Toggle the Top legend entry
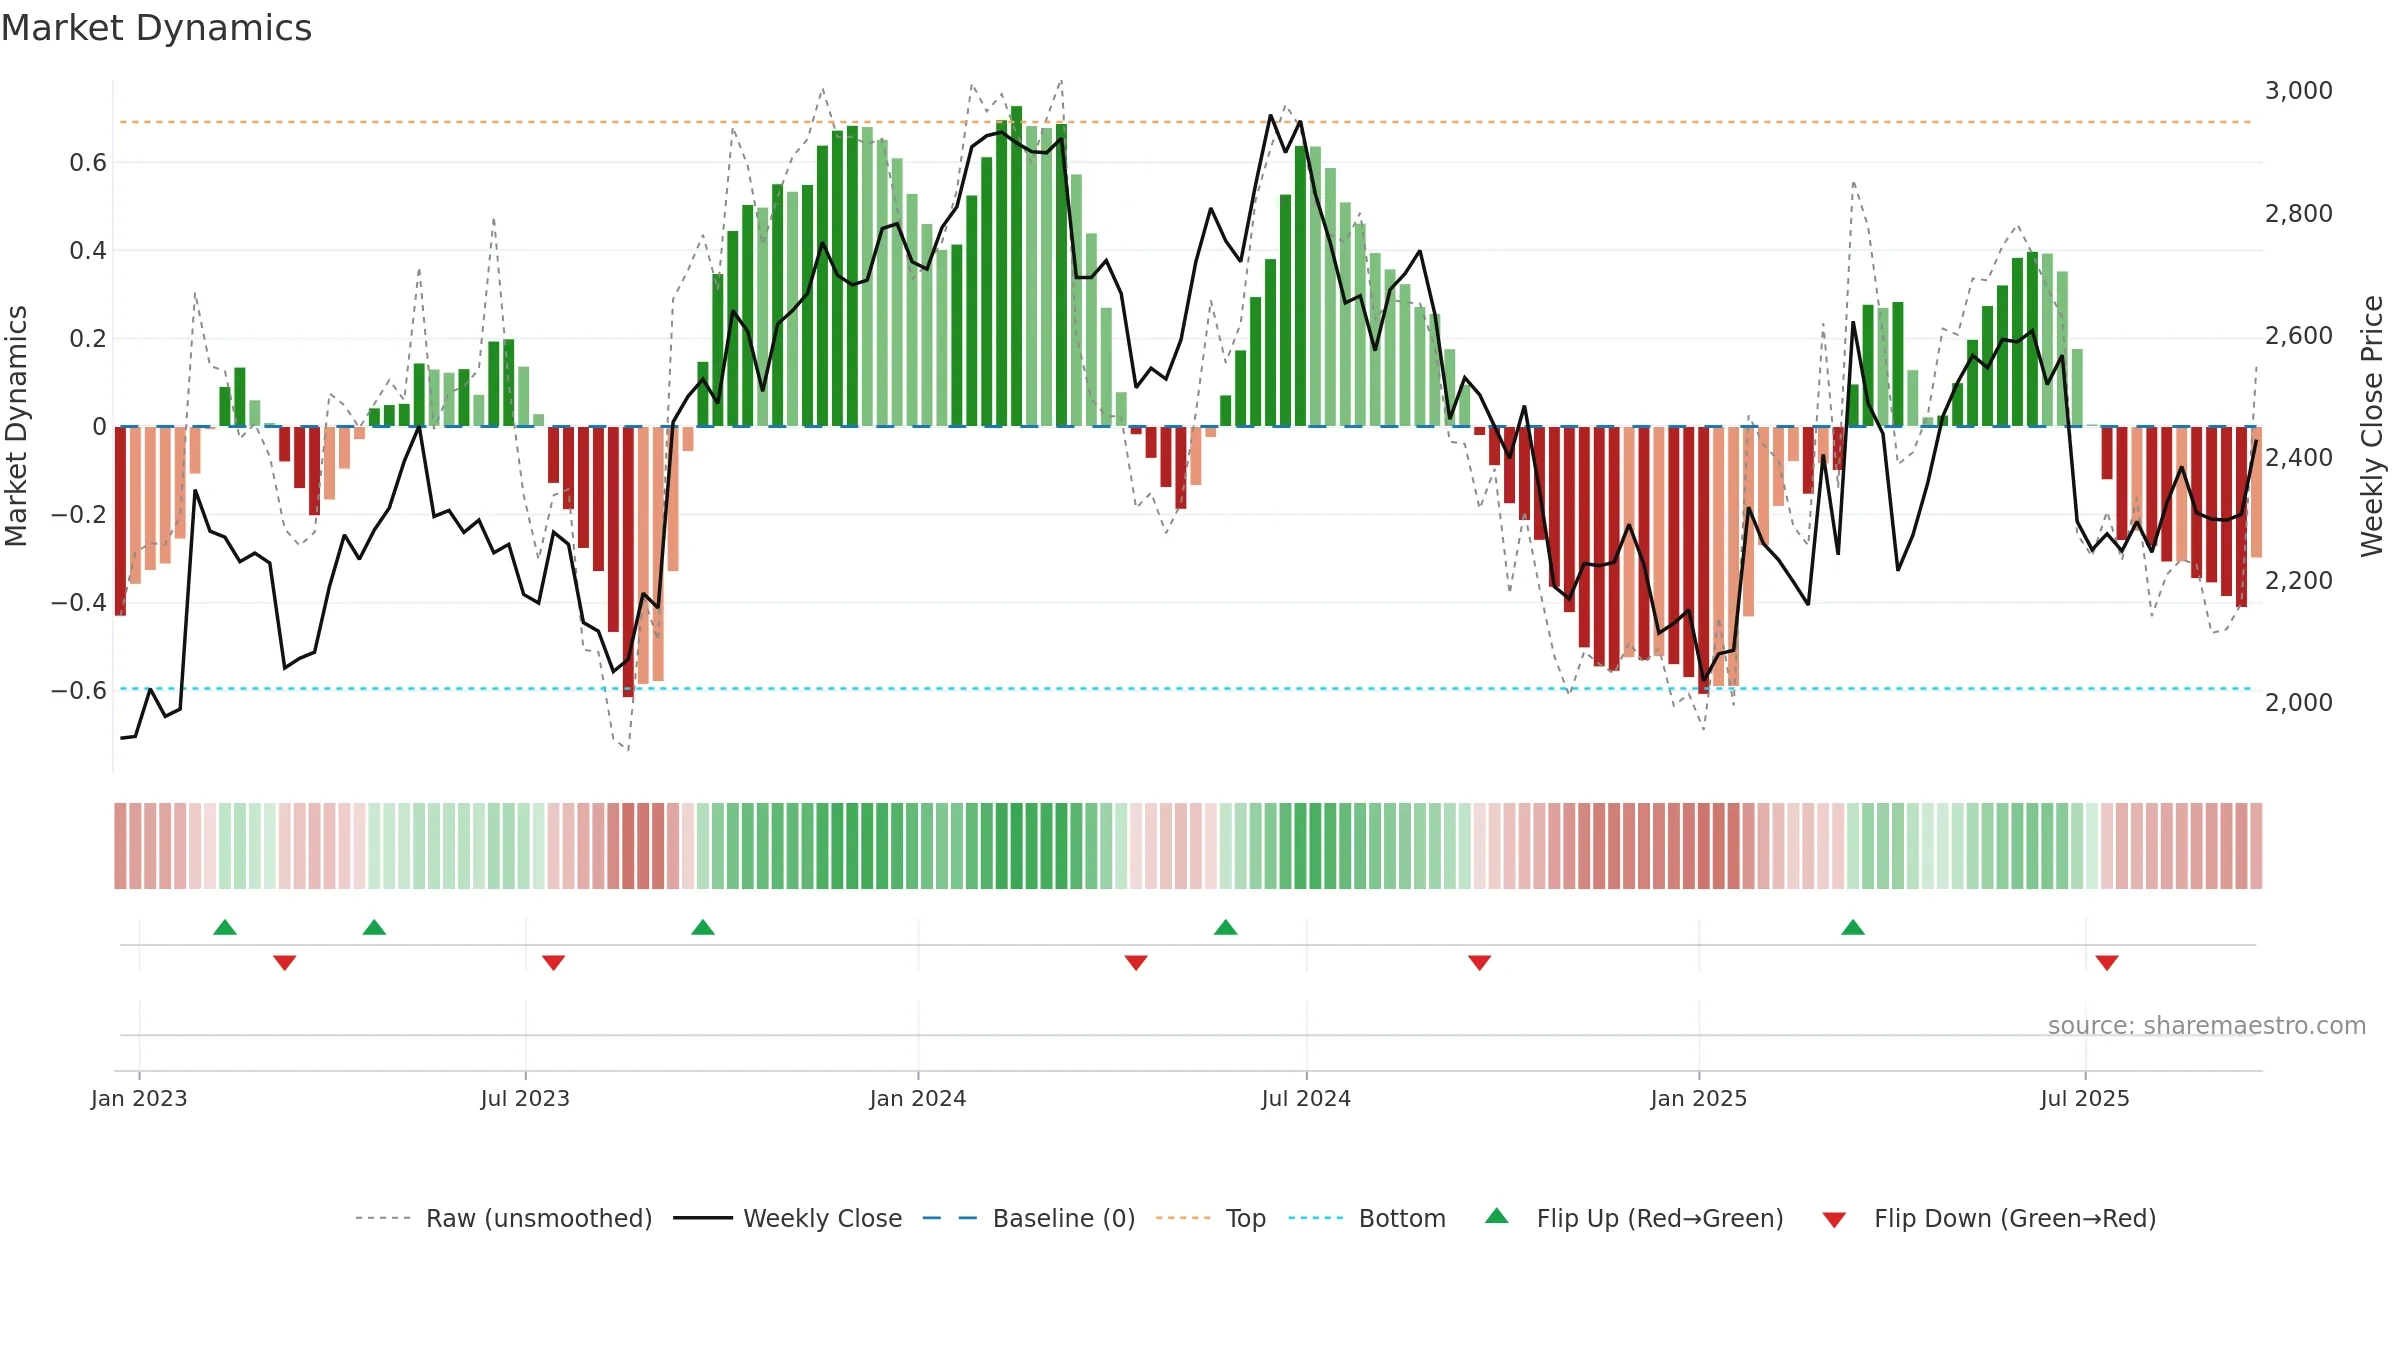 (1210, 1218)
